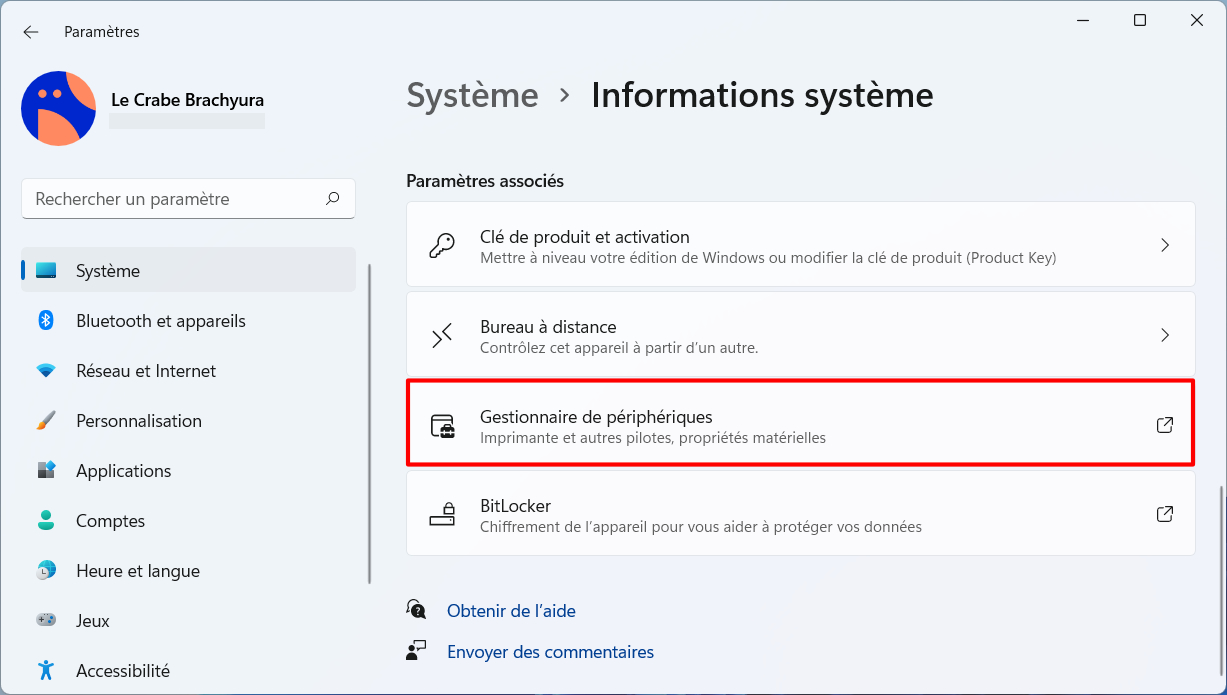Click the Paramètres associés heading

485,181
